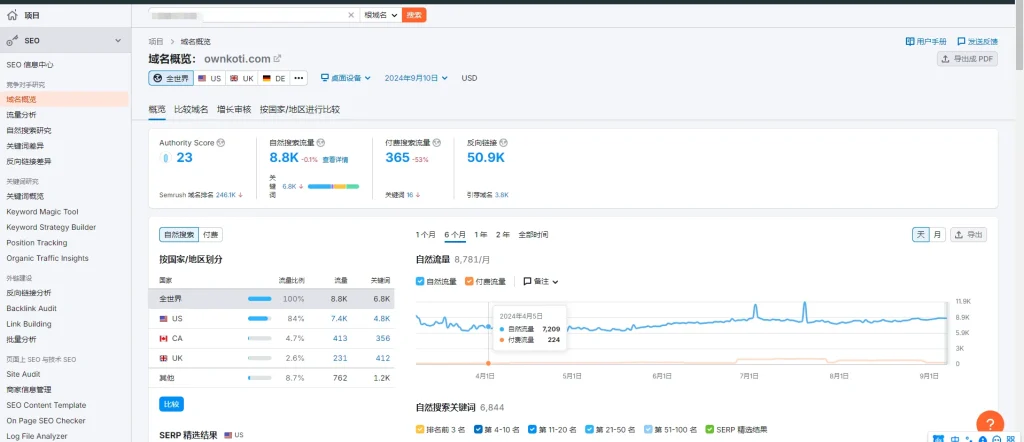Open ownkoti.com external link icon
The width and height of the screenshot is (1024, 442).
tap(277, 59)
